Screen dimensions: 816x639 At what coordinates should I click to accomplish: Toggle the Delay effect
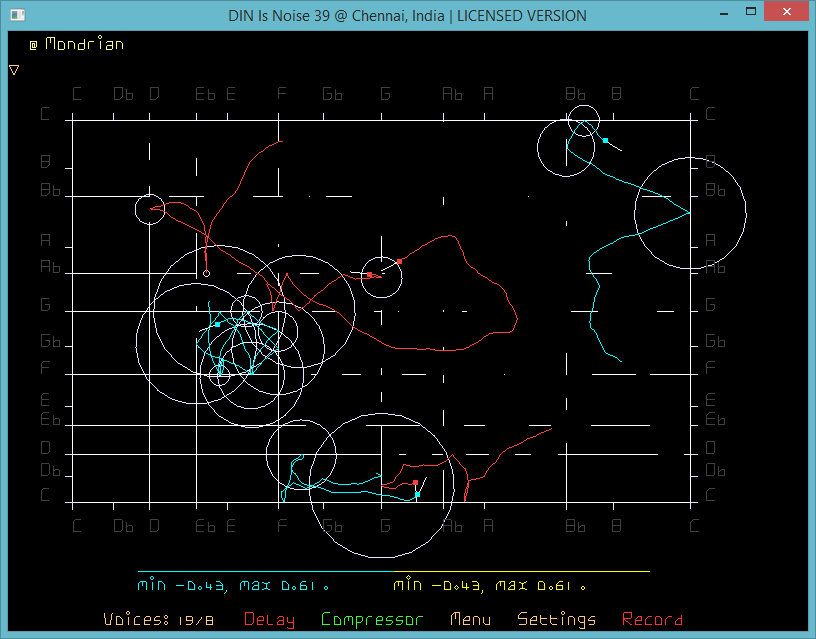point(269,620)
